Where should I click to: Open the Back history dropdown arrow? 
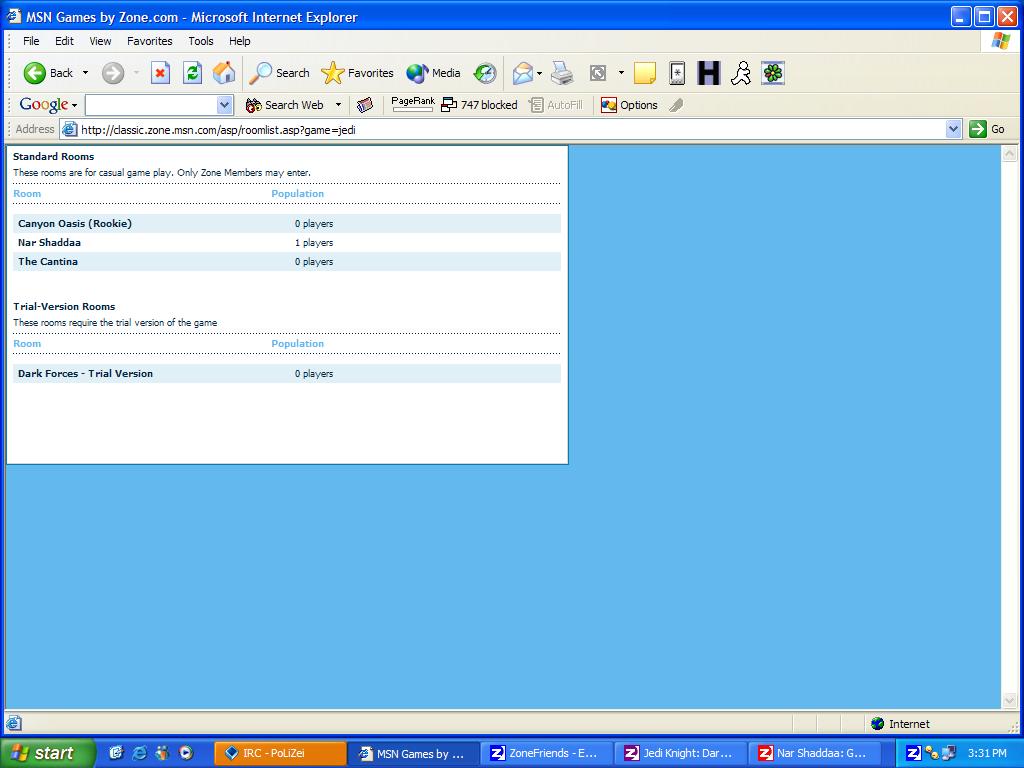tap(85, 73)
